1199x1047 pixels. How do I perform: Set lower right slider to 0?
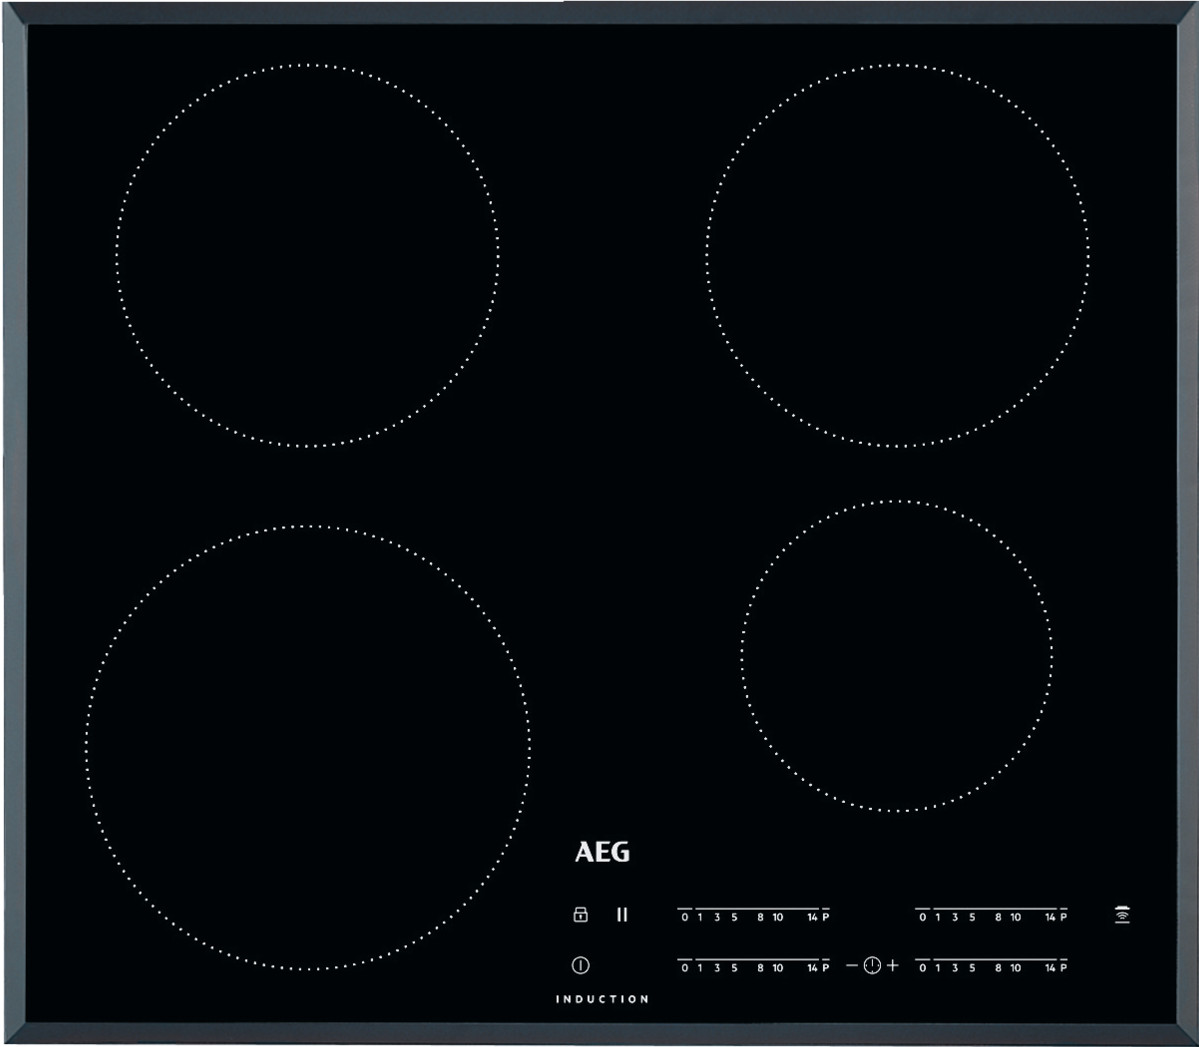pyautogui.click(x=922, y=967)
